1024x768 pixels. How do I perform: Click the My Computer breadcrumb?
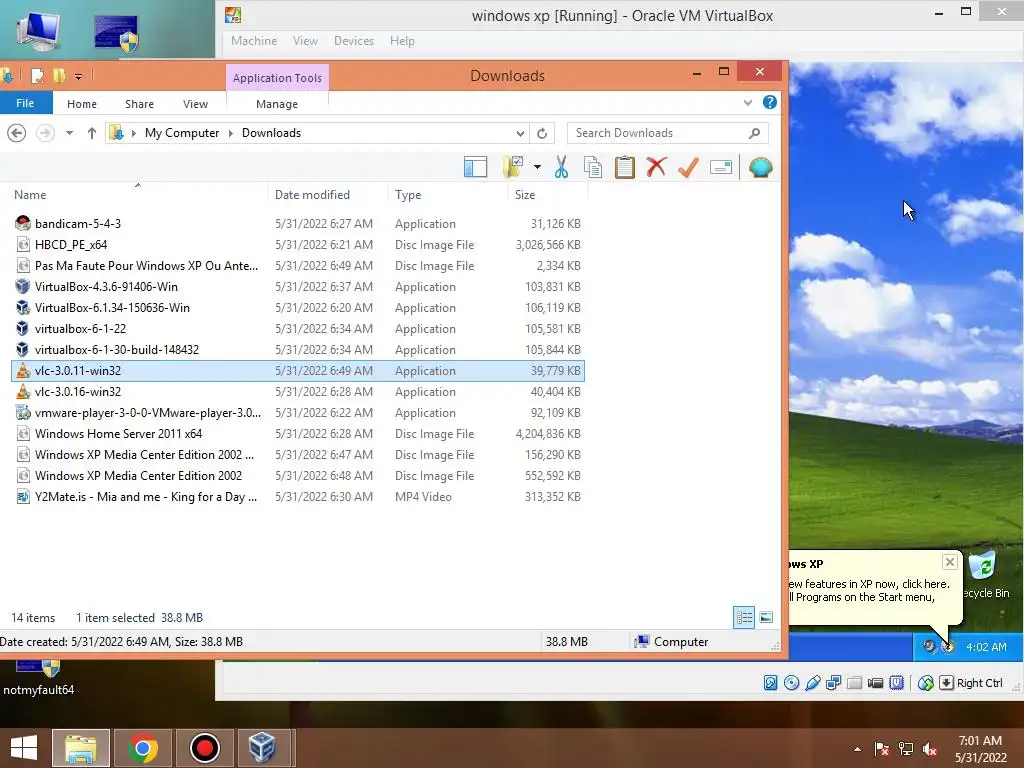pyautogui.click(x=182, y=133)
